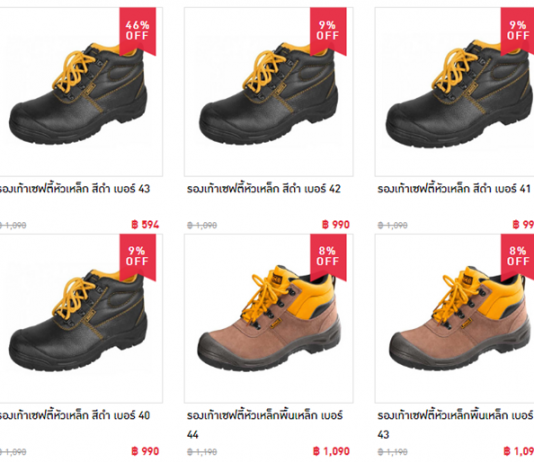Click the 9% OFF badge on size 42 shoe
This screenshot has width=534, height=462.
tap(328, 31)
